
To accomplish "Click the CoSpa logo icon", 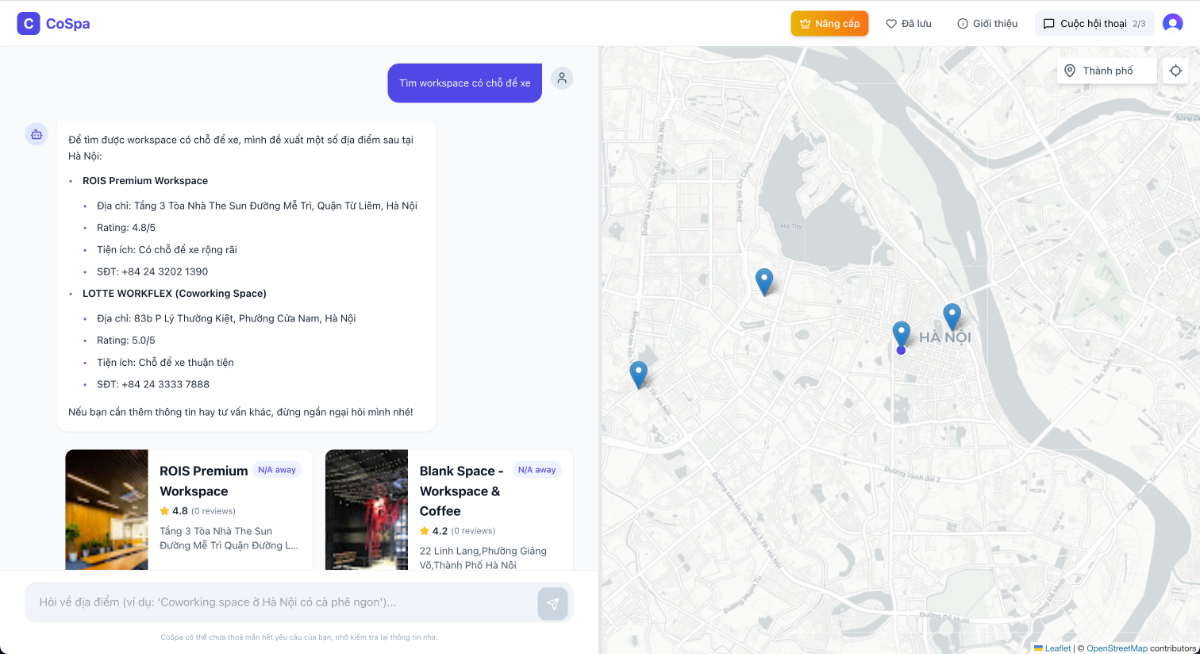I will pyautogui.click(x=27, y=22).
